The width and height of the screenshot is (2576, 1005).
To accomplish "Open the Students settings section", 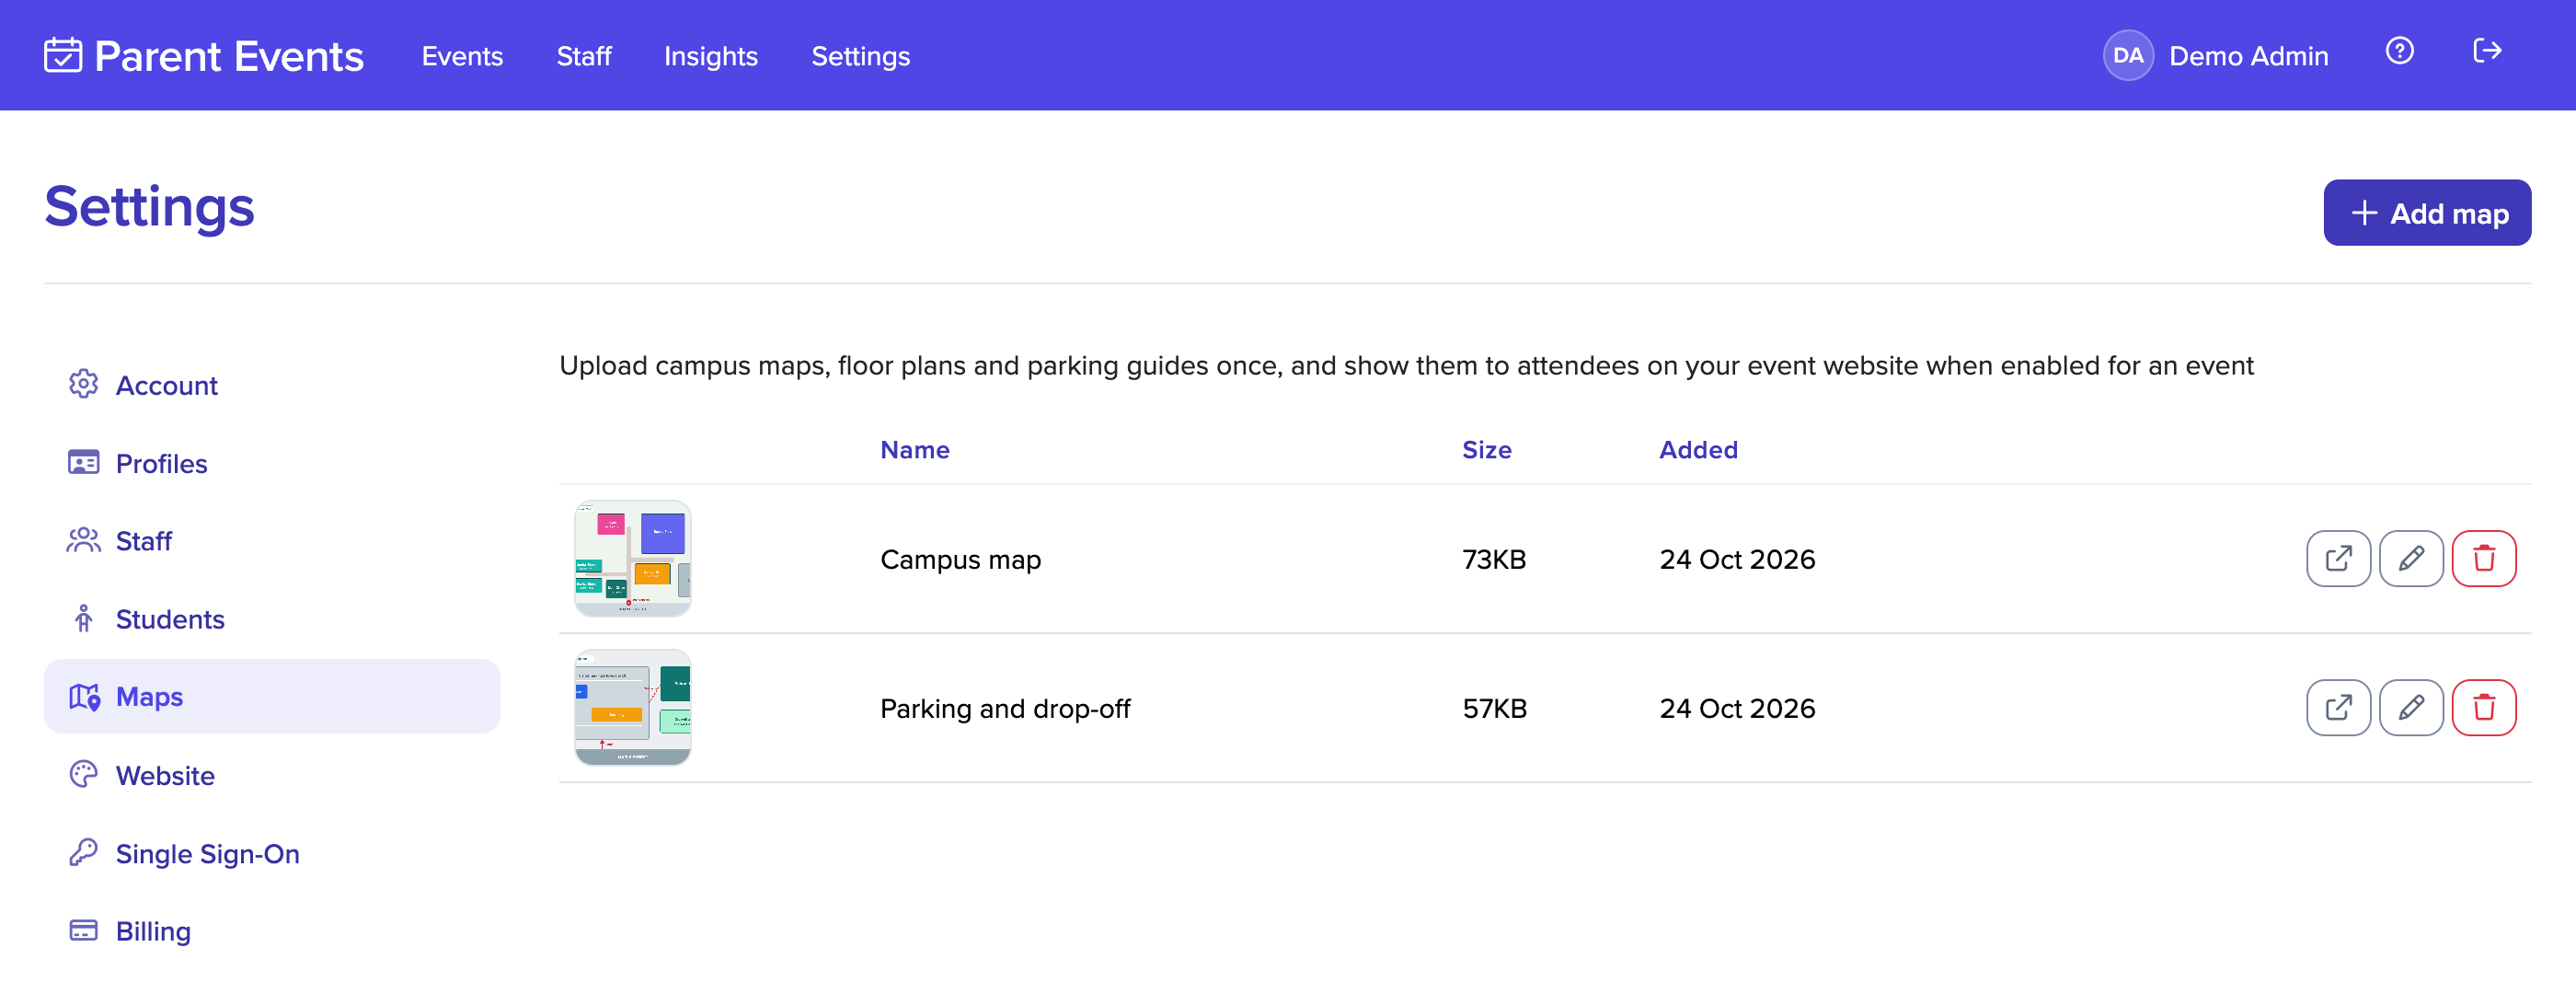I will click(x=271, y=619).
